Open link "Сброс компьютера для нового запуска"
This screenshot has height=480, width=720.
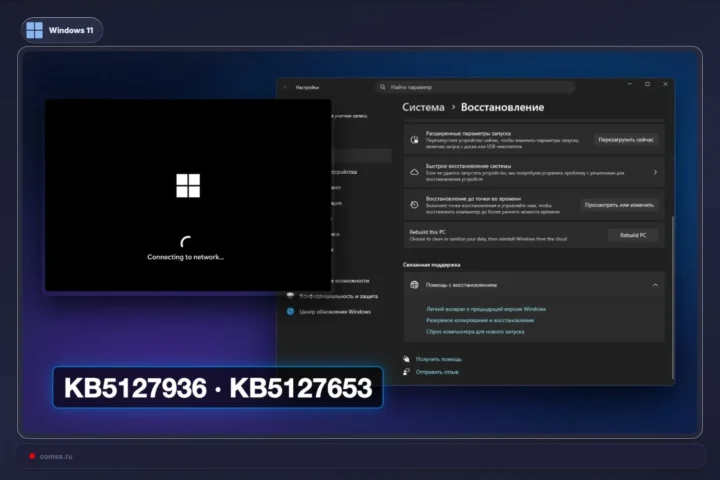[x=475, y=332]
